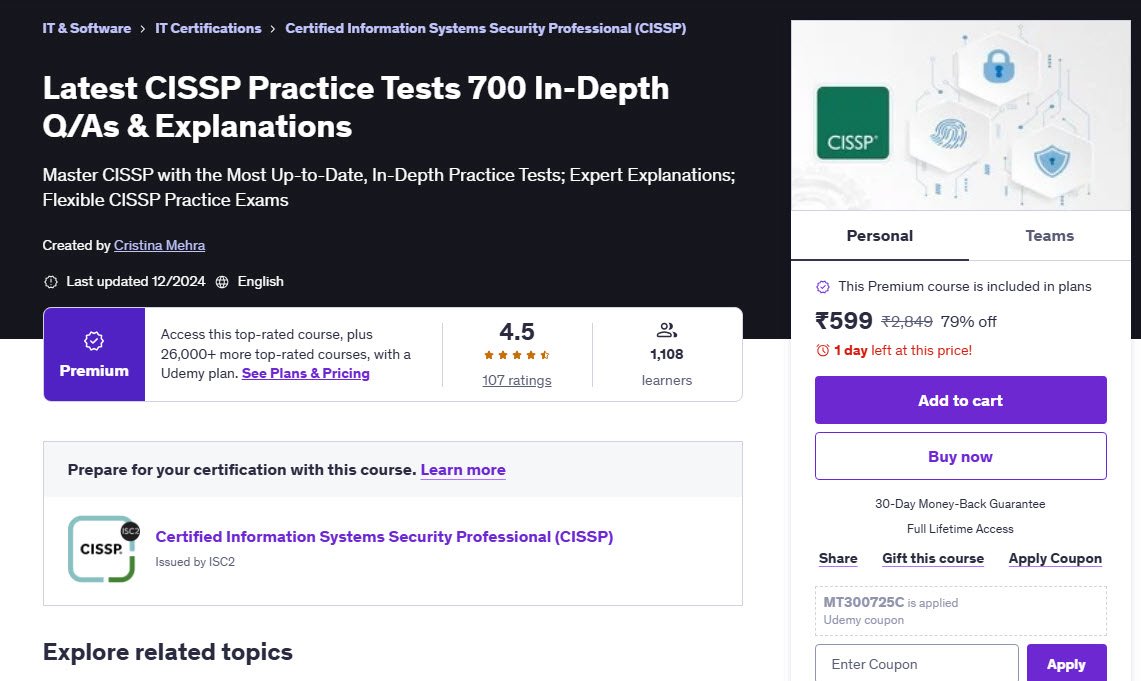Click the crossed-out ₹2,849 original price
Image resolution: width=1141 pixels, height=681 pixels.
907,322
